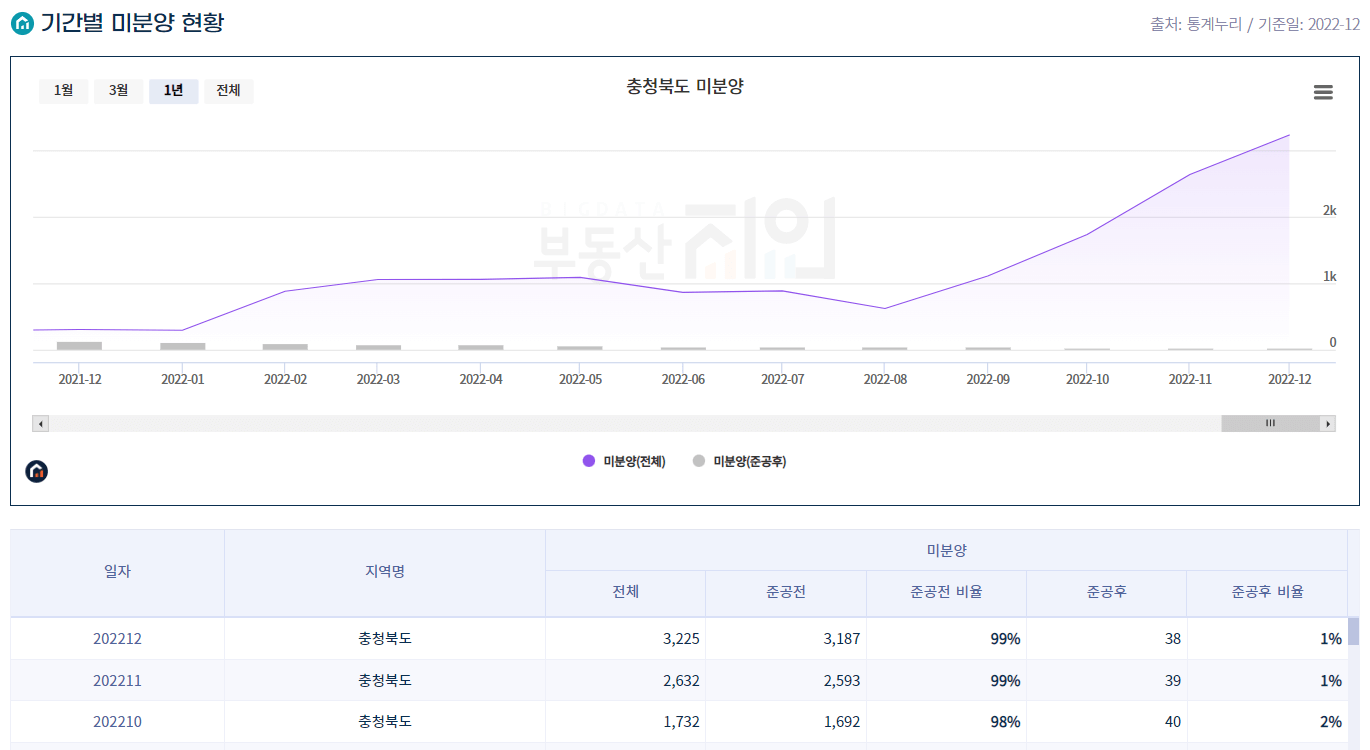This screenshot has width=1370, height=750.
Task: Click the 2022-10 axis label
Action: (1087, 380)
